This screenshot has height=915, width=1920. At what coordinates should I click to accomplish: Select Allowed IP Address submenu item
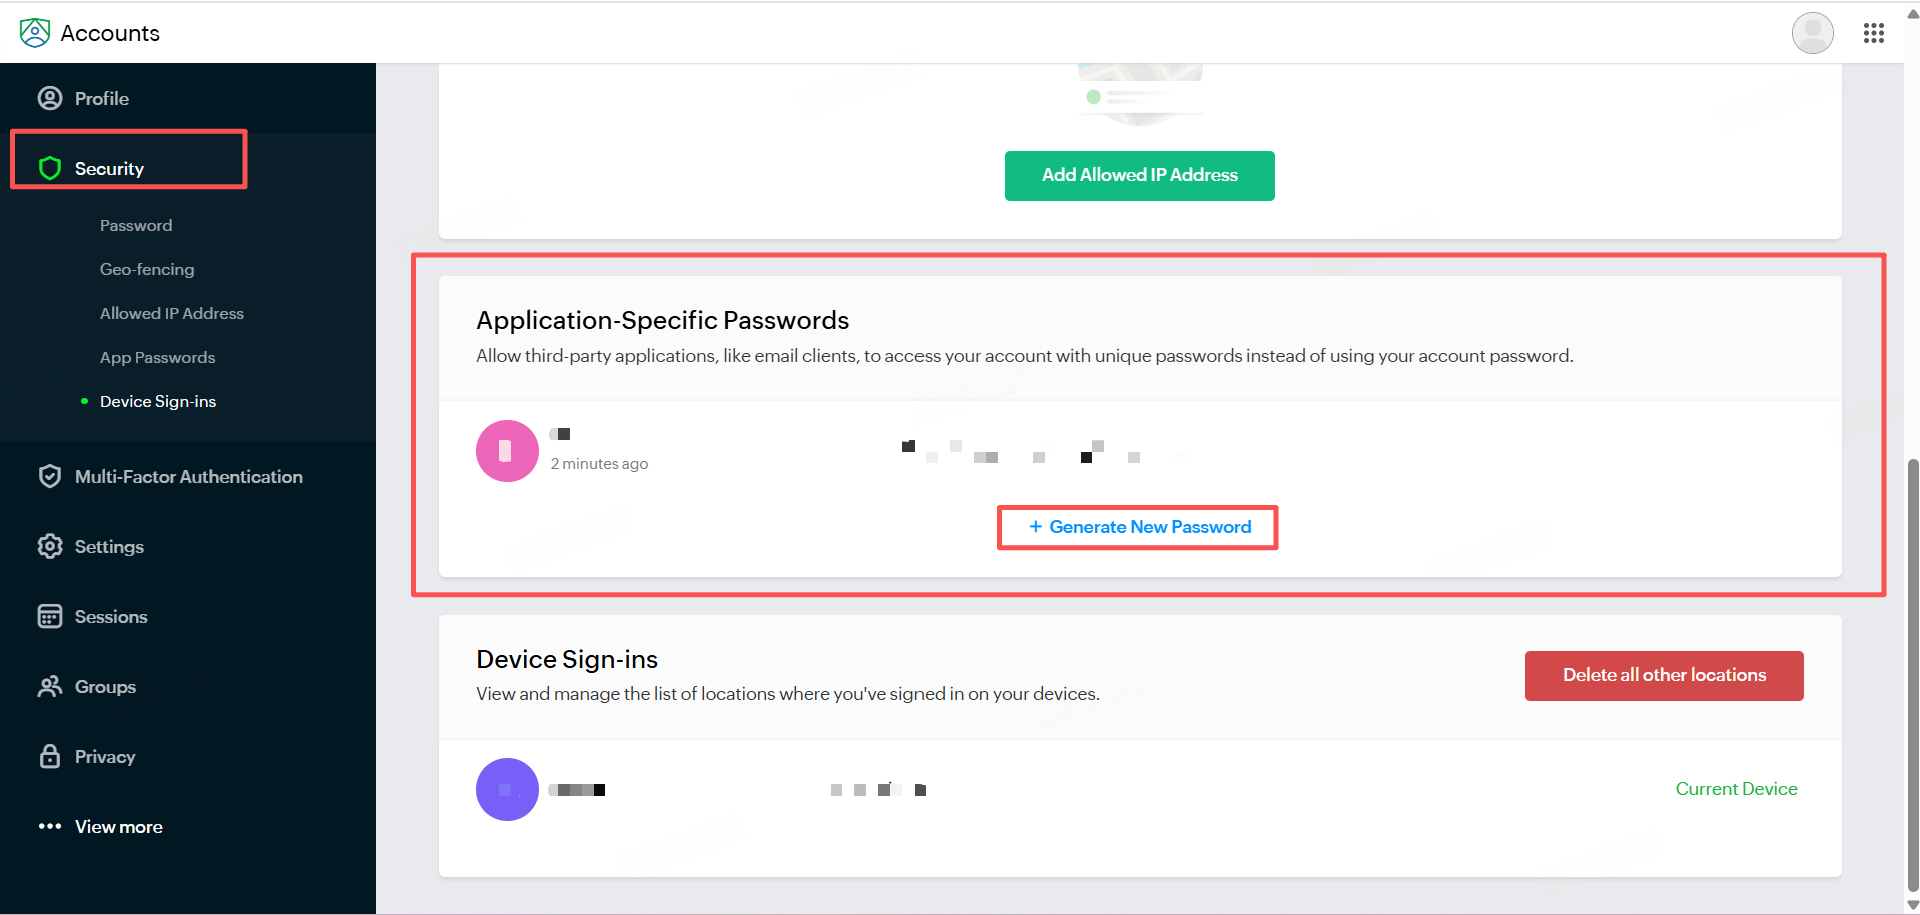point(172,314)
